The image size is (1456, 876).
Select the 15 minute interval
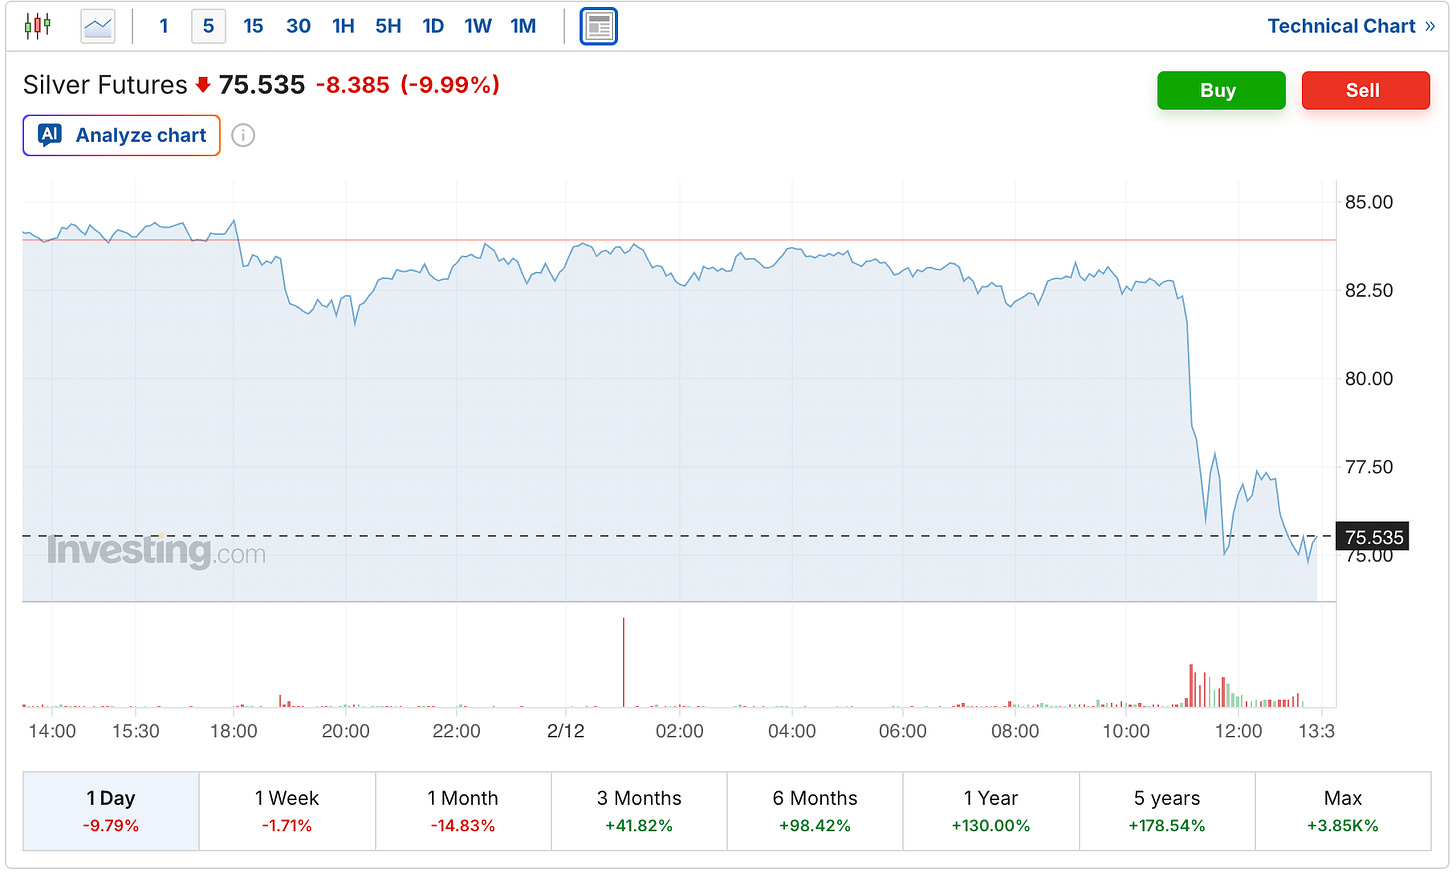click(x=253, y=26)
